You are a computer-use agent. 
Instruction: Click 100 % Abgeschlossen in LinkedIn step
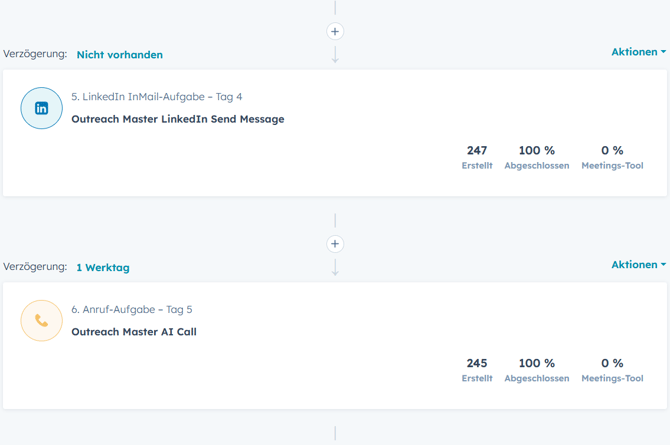click(x=537, y=157)
